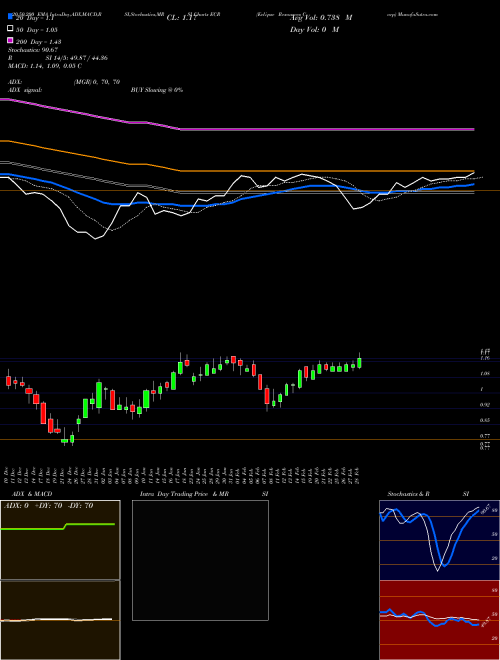Viewport: 500px width, 660px height.
Task: Click the white 50 Day legend swatch
Action: 10,29
